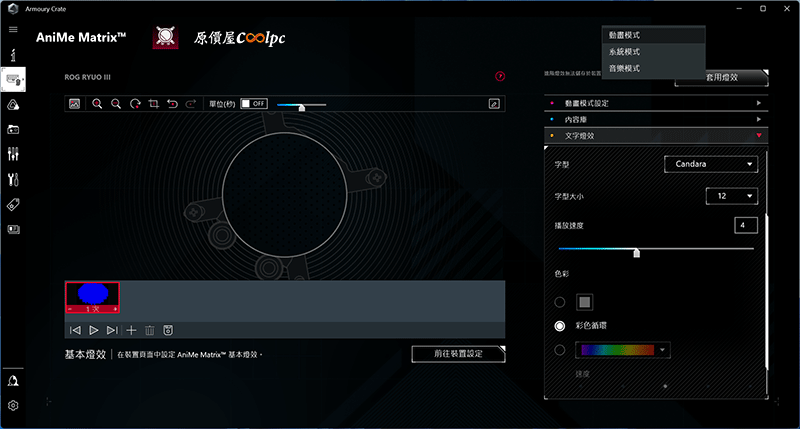Select the gradient color radio button

(560, 350)
